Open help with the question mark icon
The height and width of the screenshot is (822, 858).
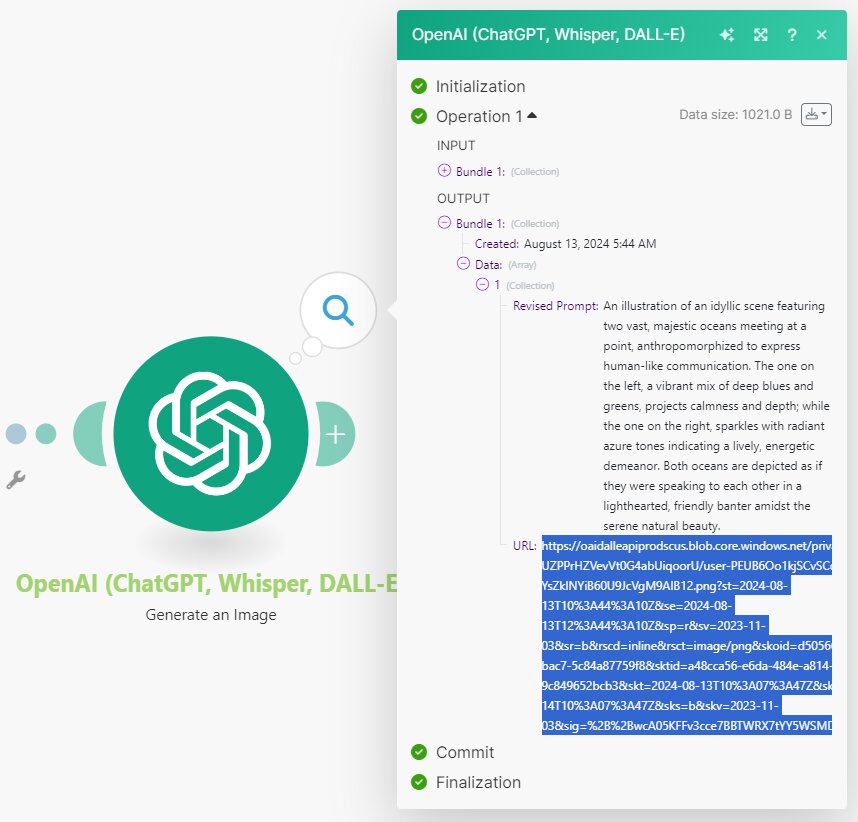pyautogui.click(x=791, y=35)
